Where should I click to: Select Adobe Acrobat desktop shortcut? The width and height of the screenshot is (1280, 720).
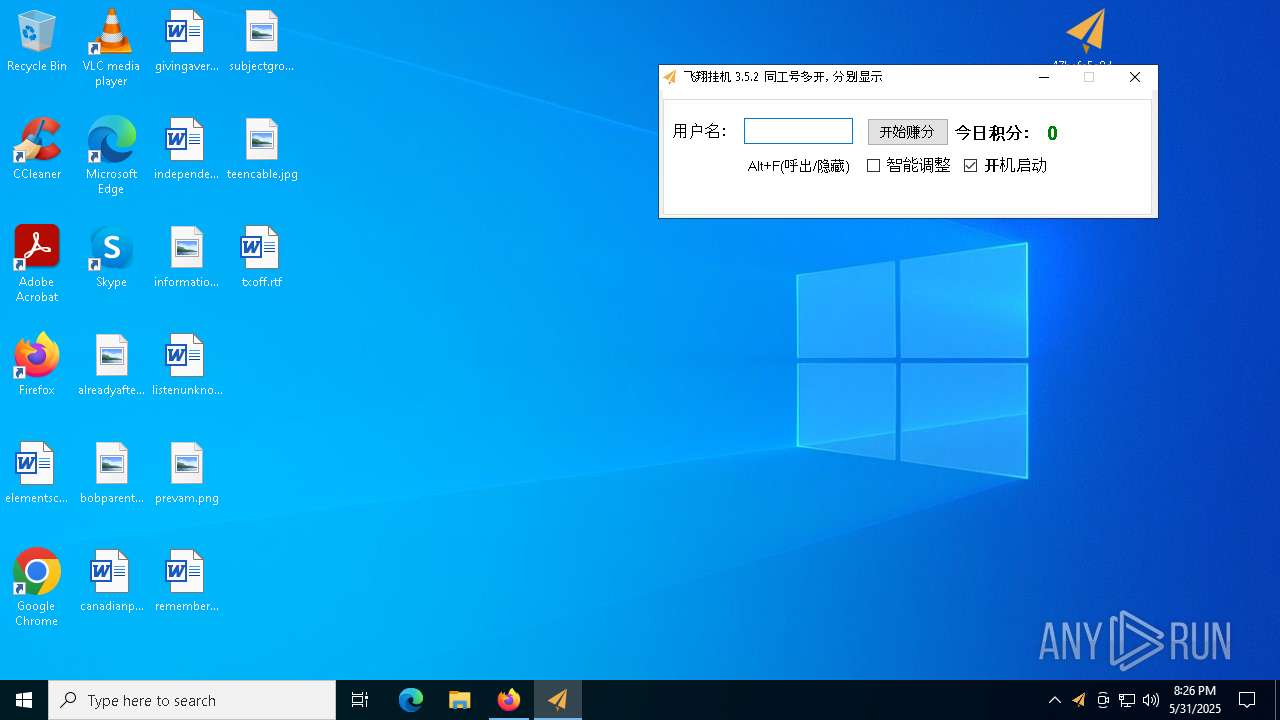[x=37, y=264]
